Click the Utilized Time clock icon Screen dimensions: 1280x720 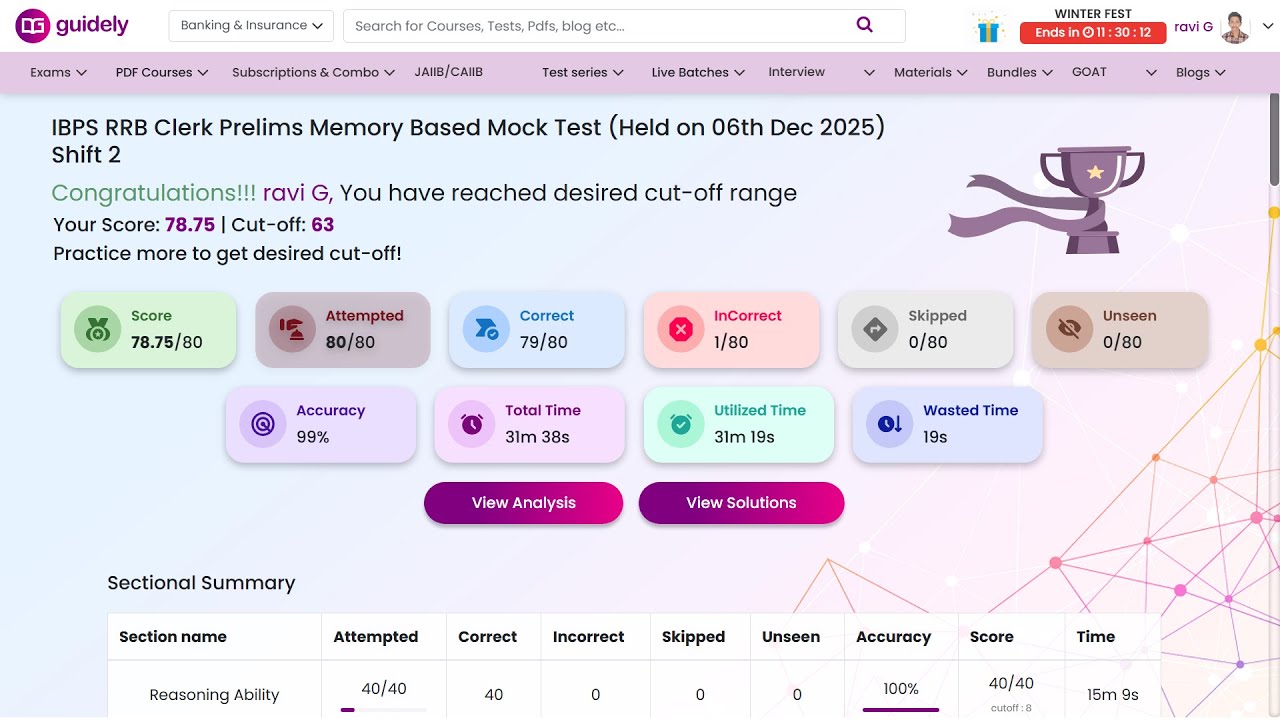pyautogui.click(x=681, y=424)
